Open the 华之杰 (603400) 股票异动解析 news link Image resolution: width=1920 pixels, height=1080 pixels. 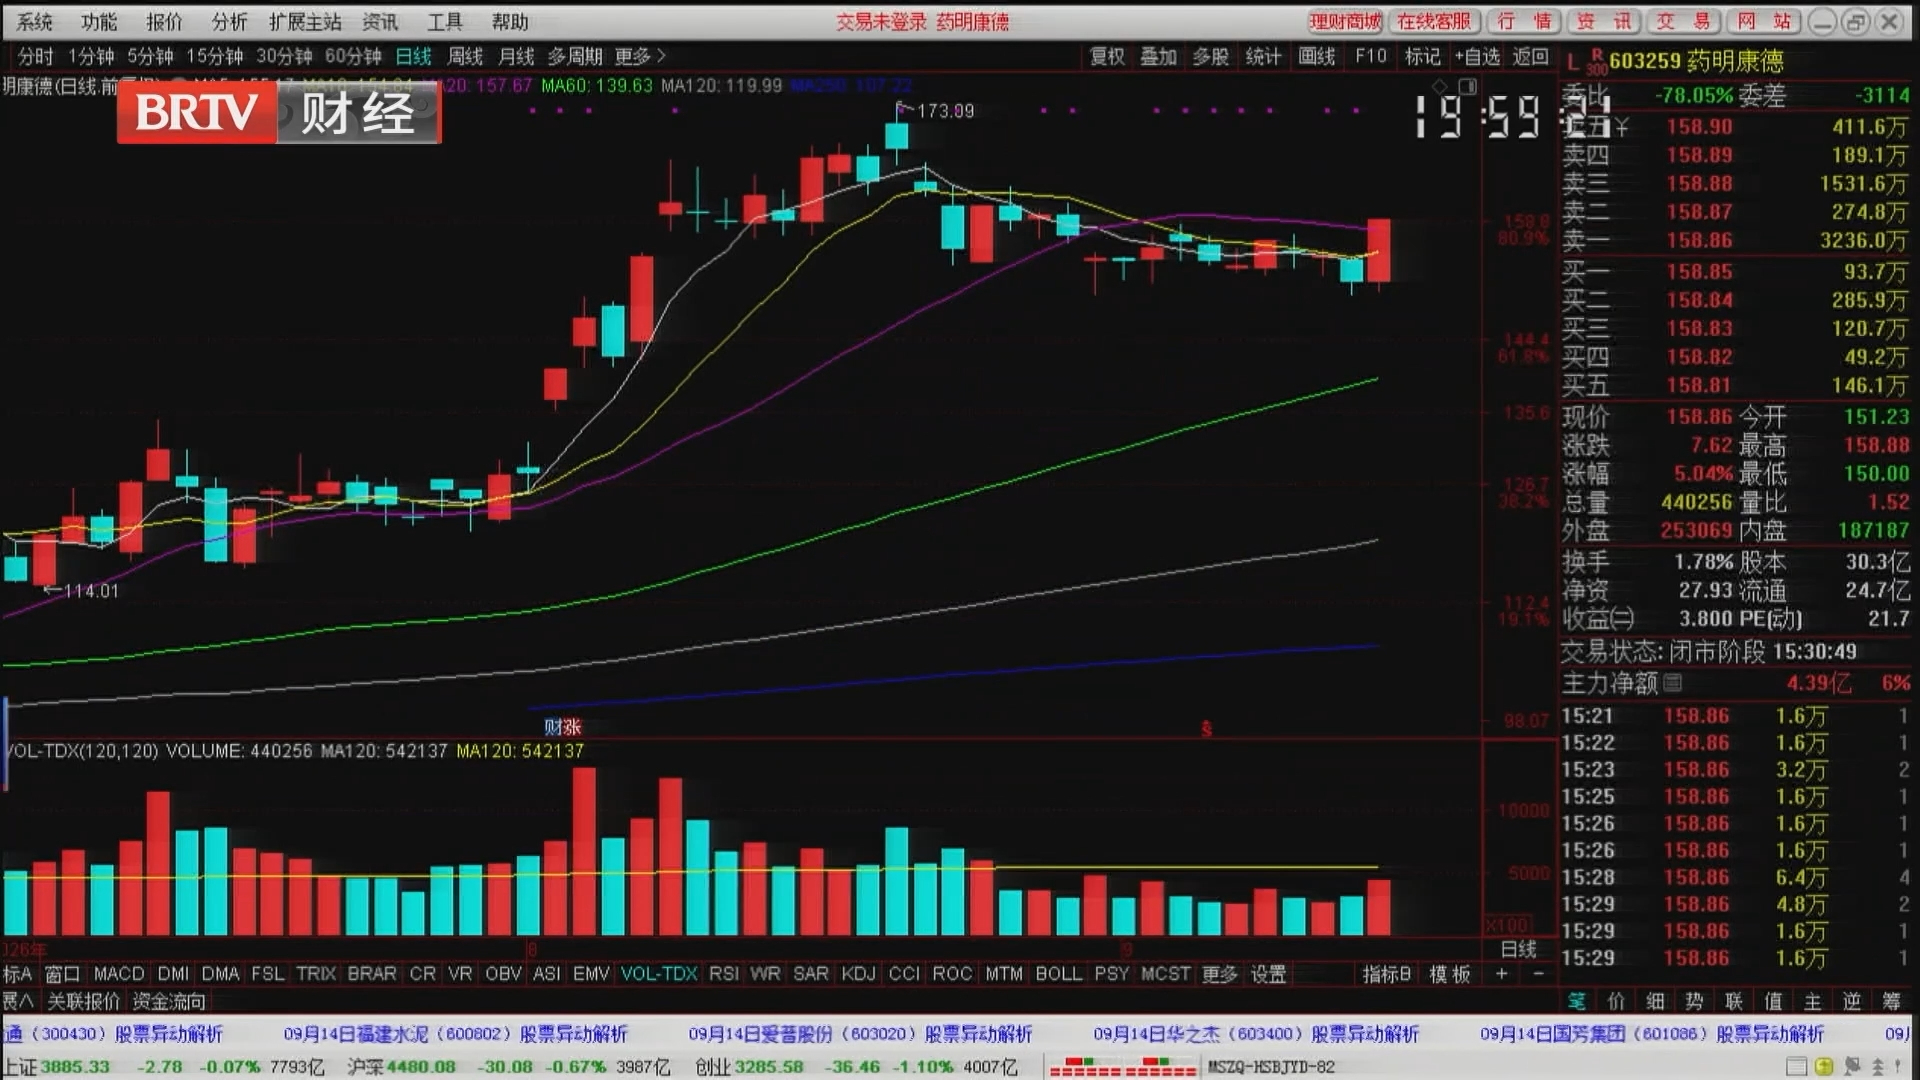coord(1256,1034)
